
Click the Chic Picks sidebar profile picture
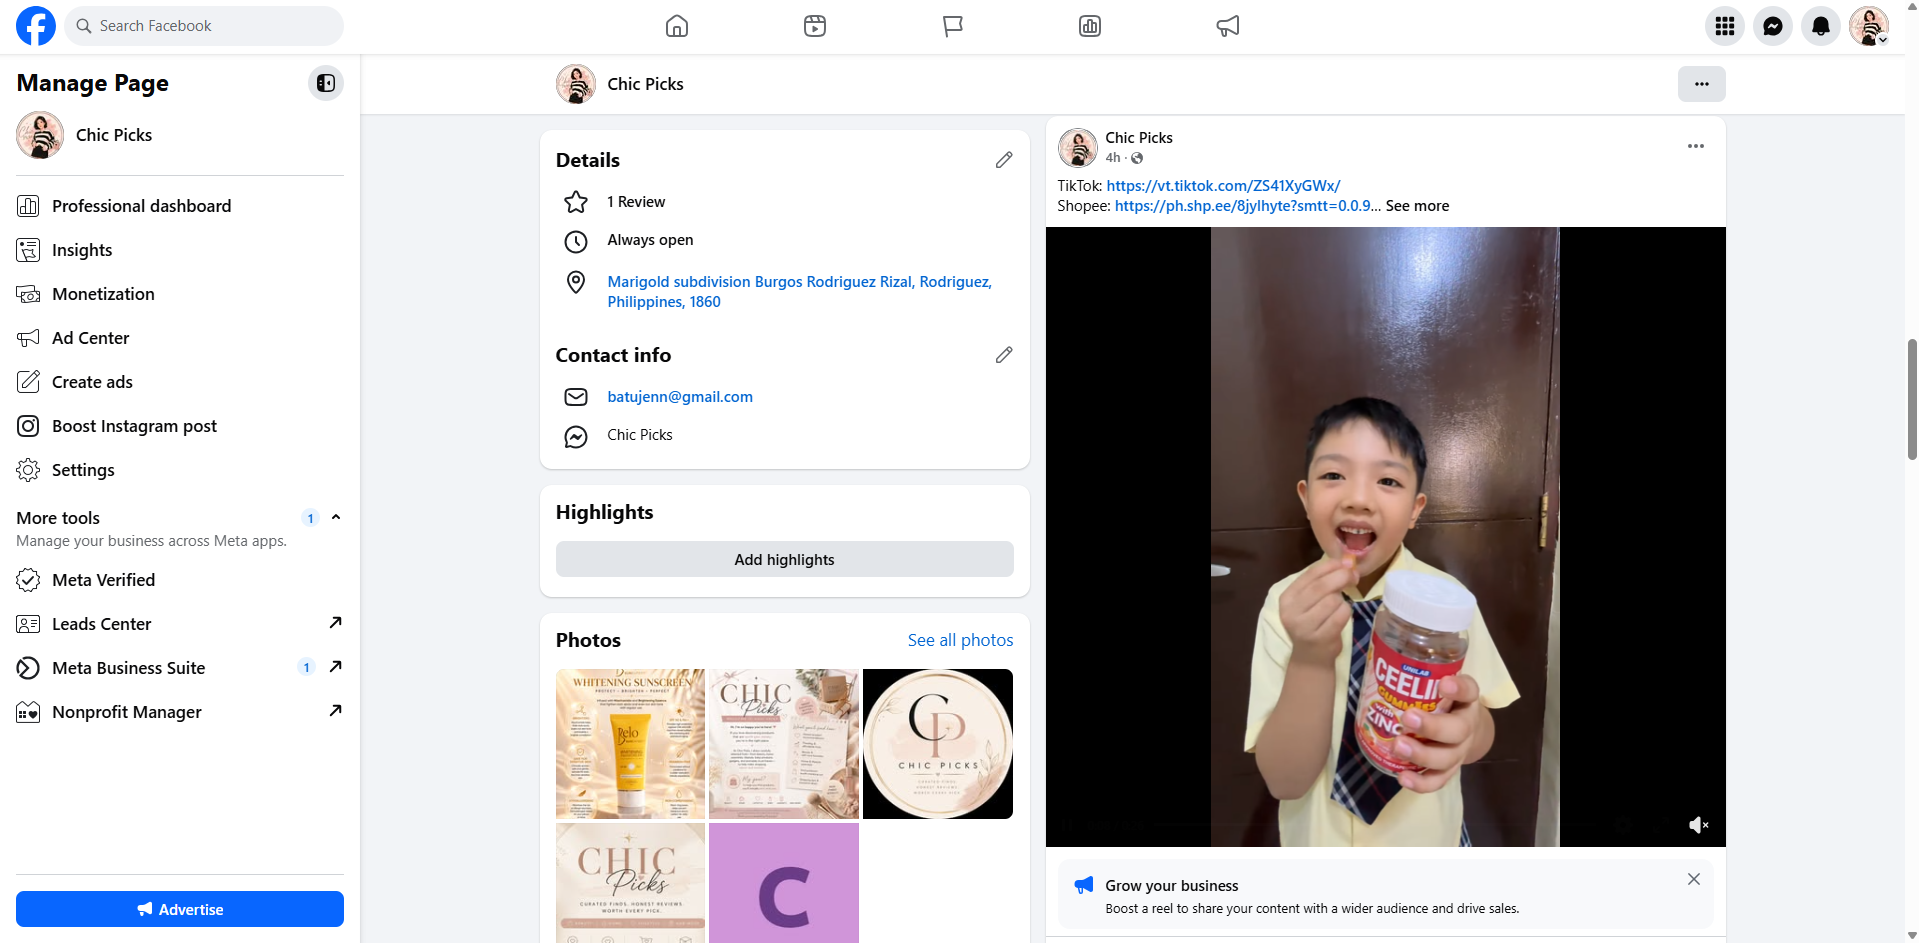click(40, 135)
